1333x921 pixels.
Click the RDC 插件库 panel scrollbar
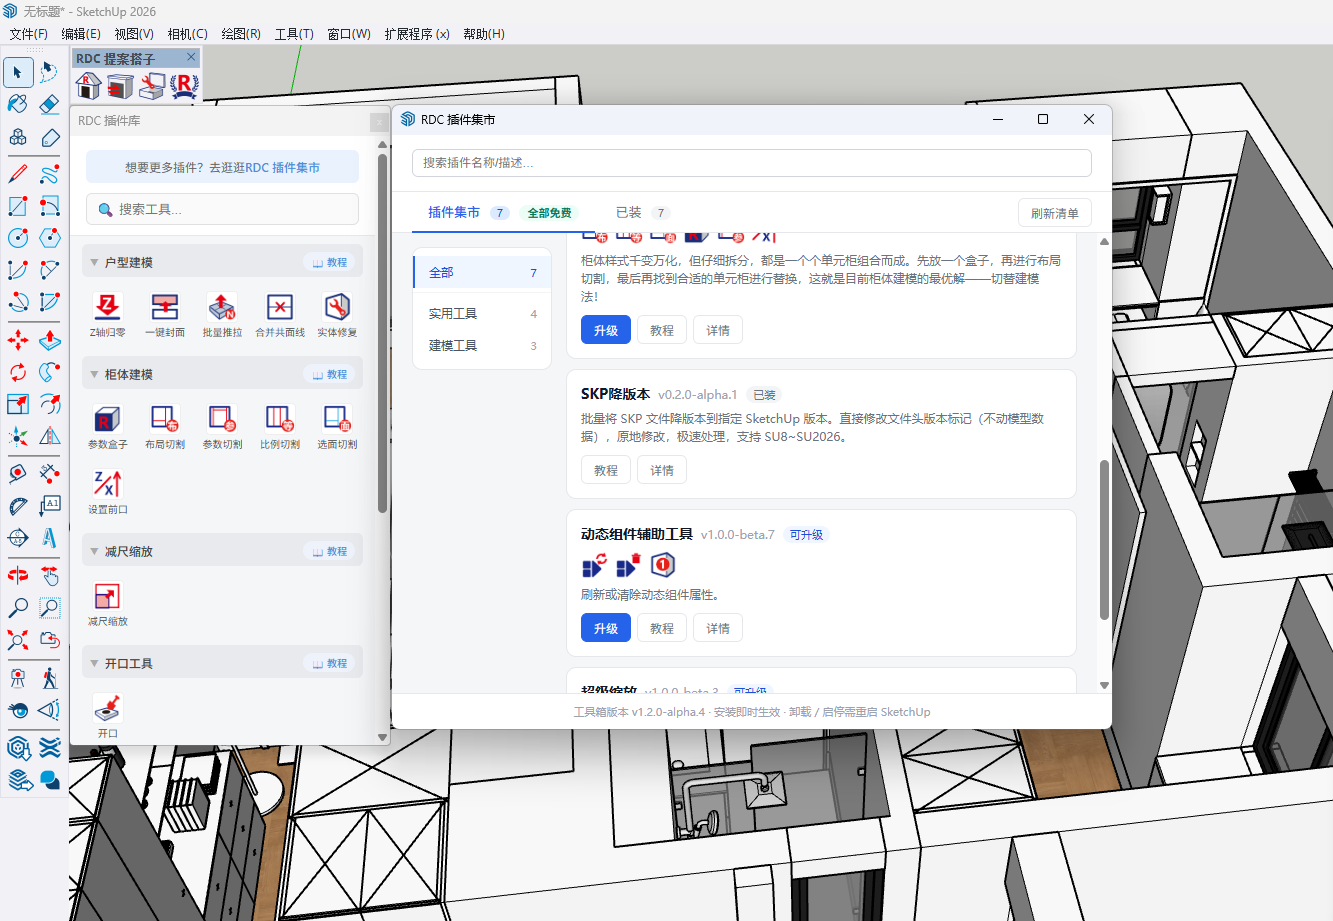tap(382, 333)
